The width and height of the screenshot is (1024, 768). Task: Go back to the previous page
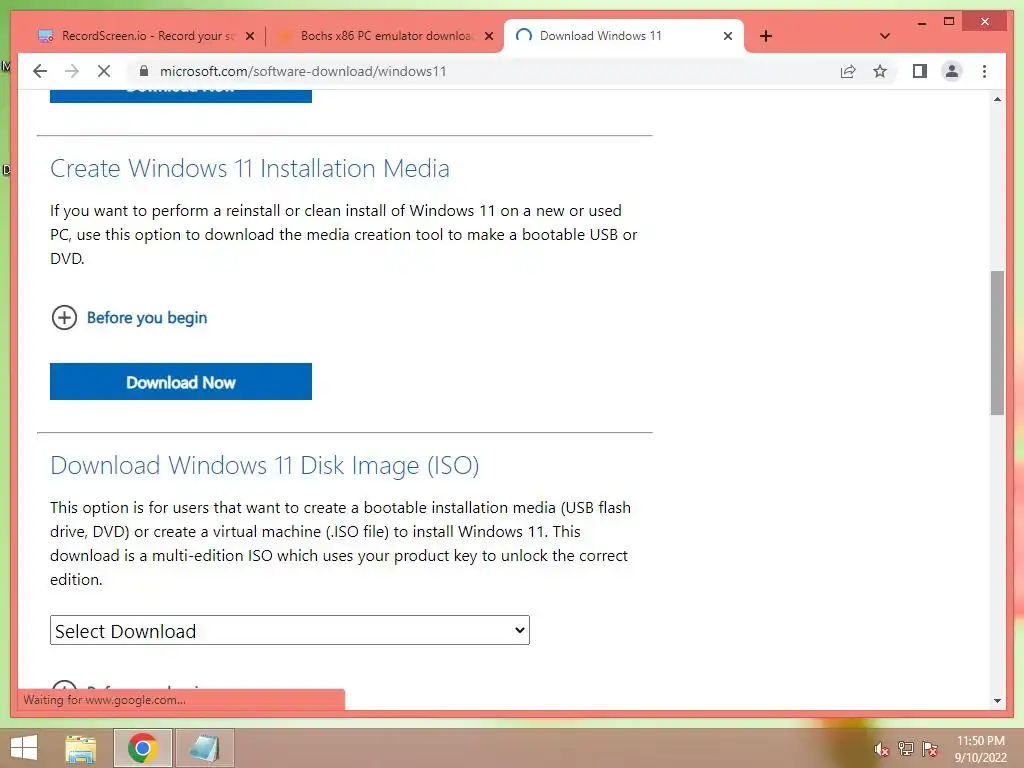pyautogui.click(x=40, y=71)
